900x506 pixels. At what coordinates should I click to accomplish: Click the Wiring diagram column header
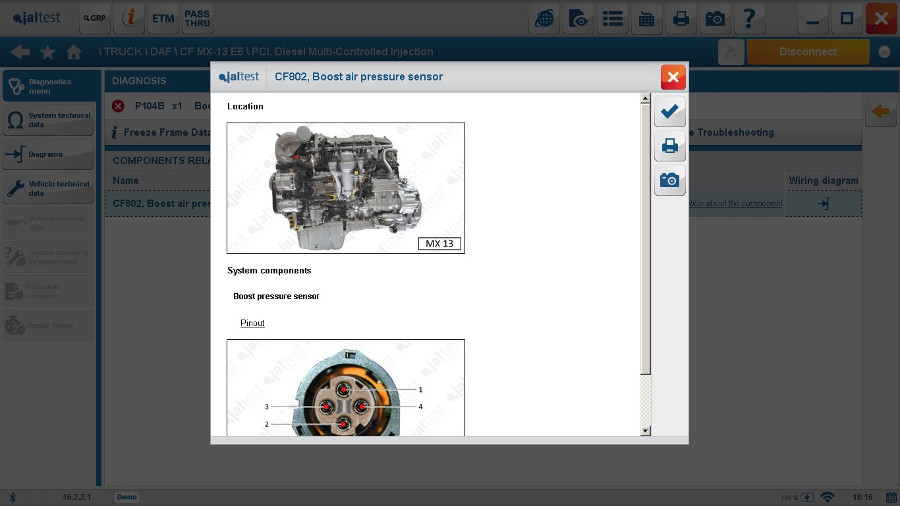coord(823,181)
